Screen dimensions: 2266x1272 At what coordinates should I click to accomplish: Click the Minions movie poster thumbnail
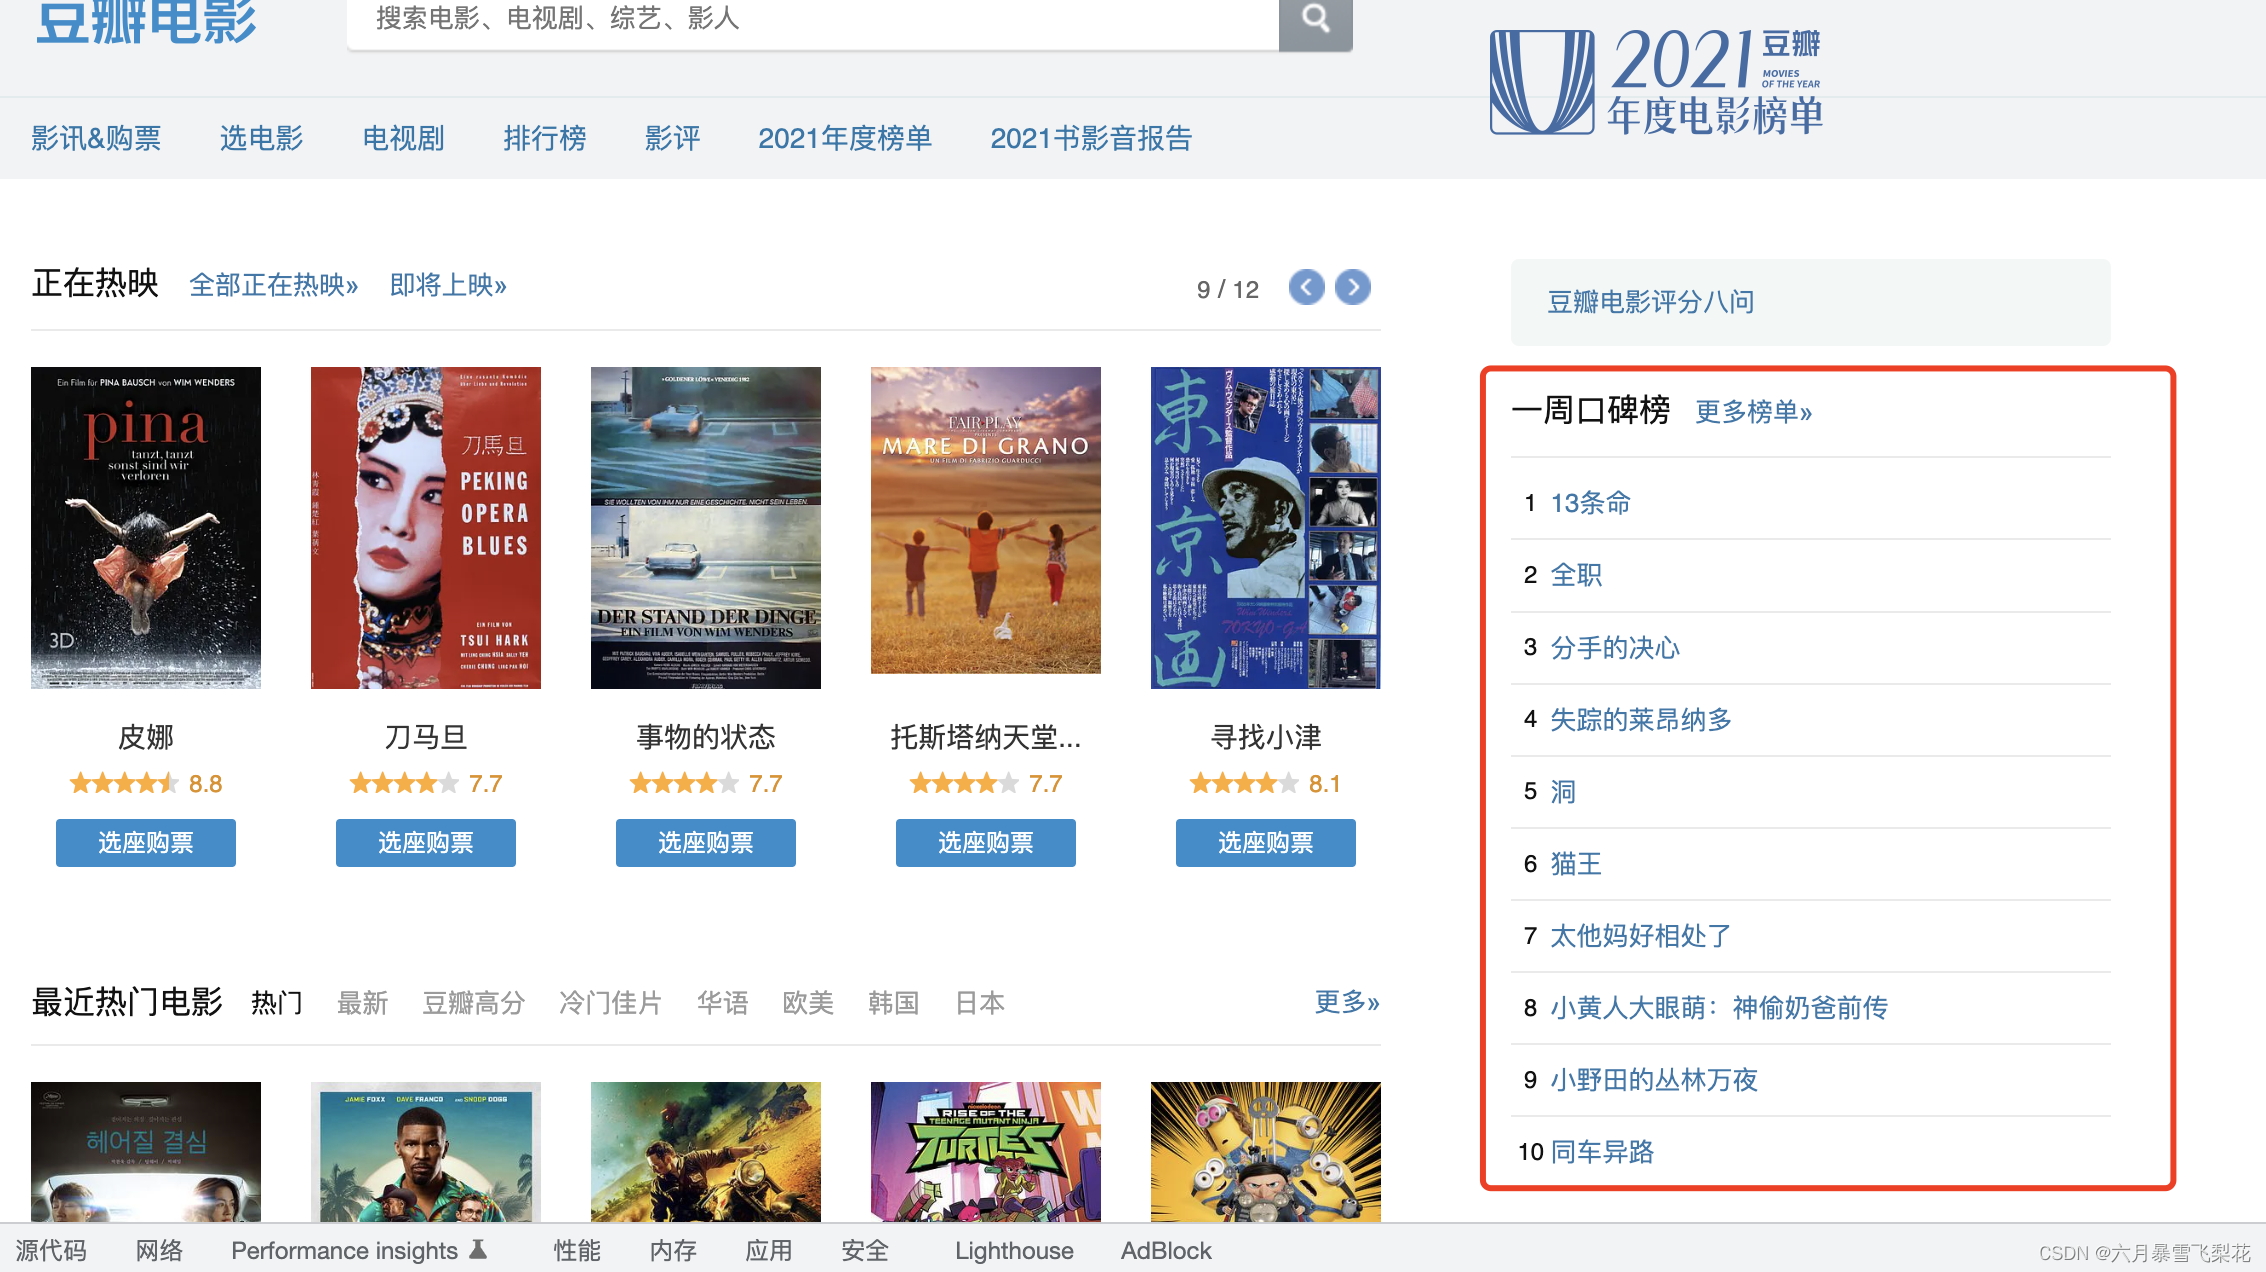pos(1266,1152)
